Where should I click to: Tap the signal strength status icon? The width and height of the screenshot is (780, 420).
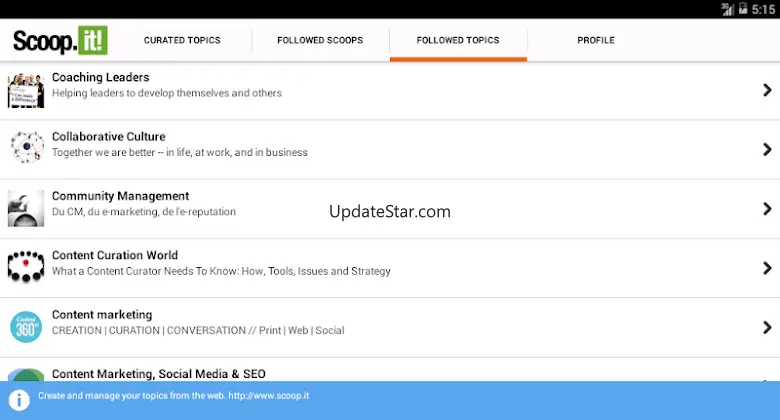point(728,9)
